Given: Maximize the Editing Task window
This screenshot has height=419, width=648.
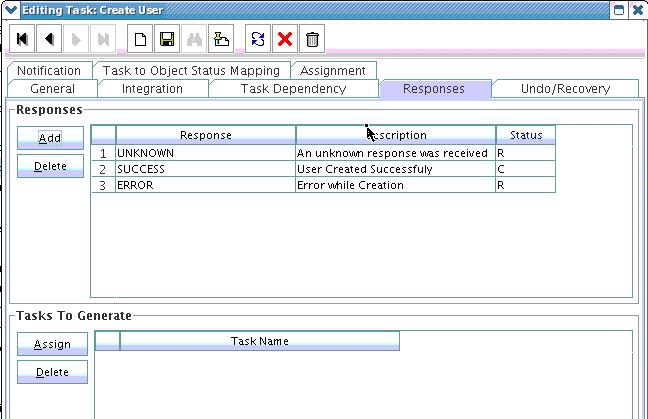Looking at the screenshot, I should click(x=619, y=10).
